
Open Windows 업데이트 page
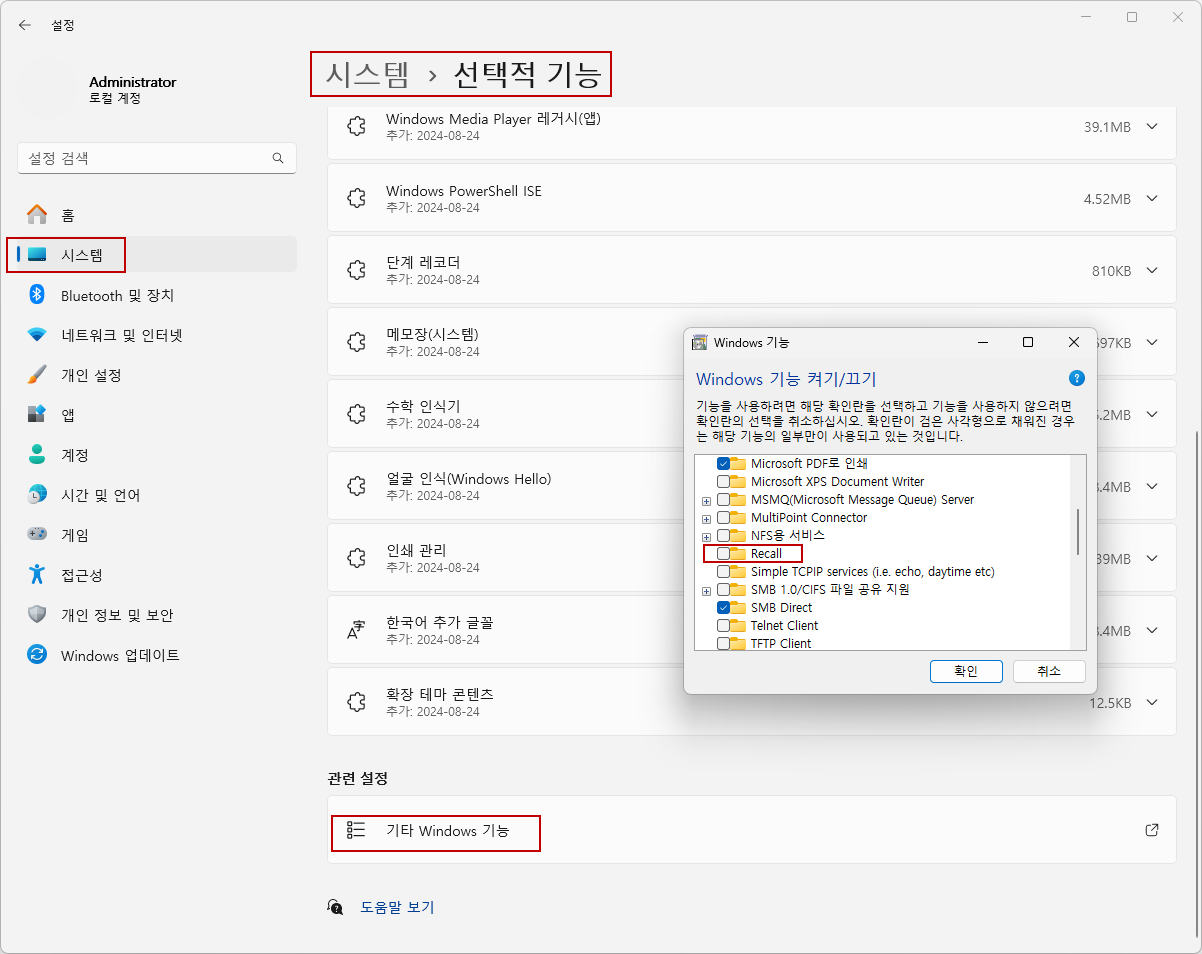pyautogui.click(x=157, y=655)
